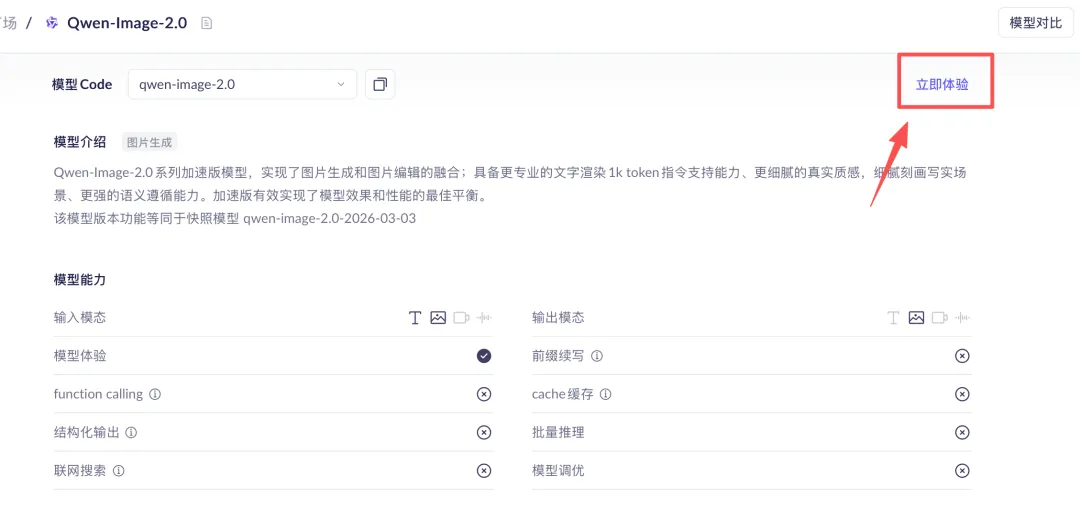This screenshot has width=1080, height=531.
Task: Click the cache缓存 row label
Action: click(562, 395)
